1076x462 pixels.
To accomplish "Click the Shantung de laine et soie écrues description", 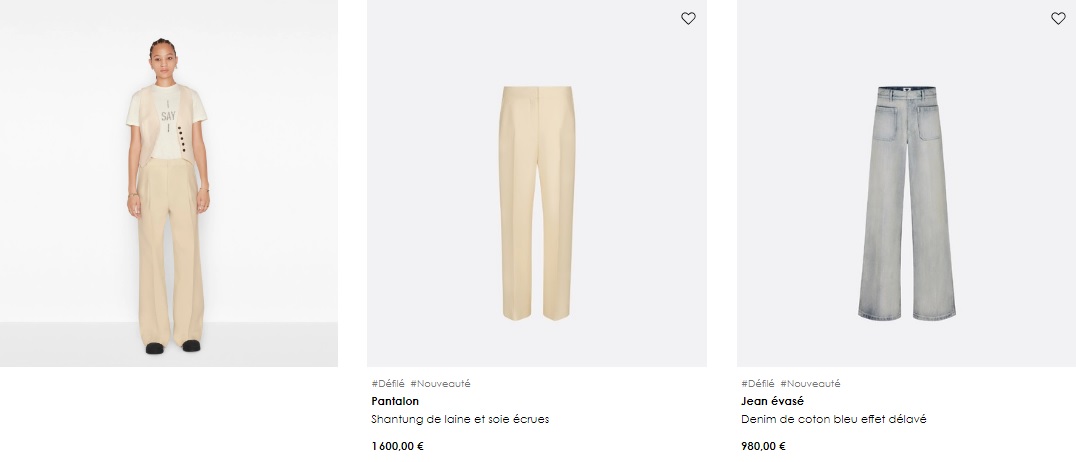I will [x=460, y=419].
